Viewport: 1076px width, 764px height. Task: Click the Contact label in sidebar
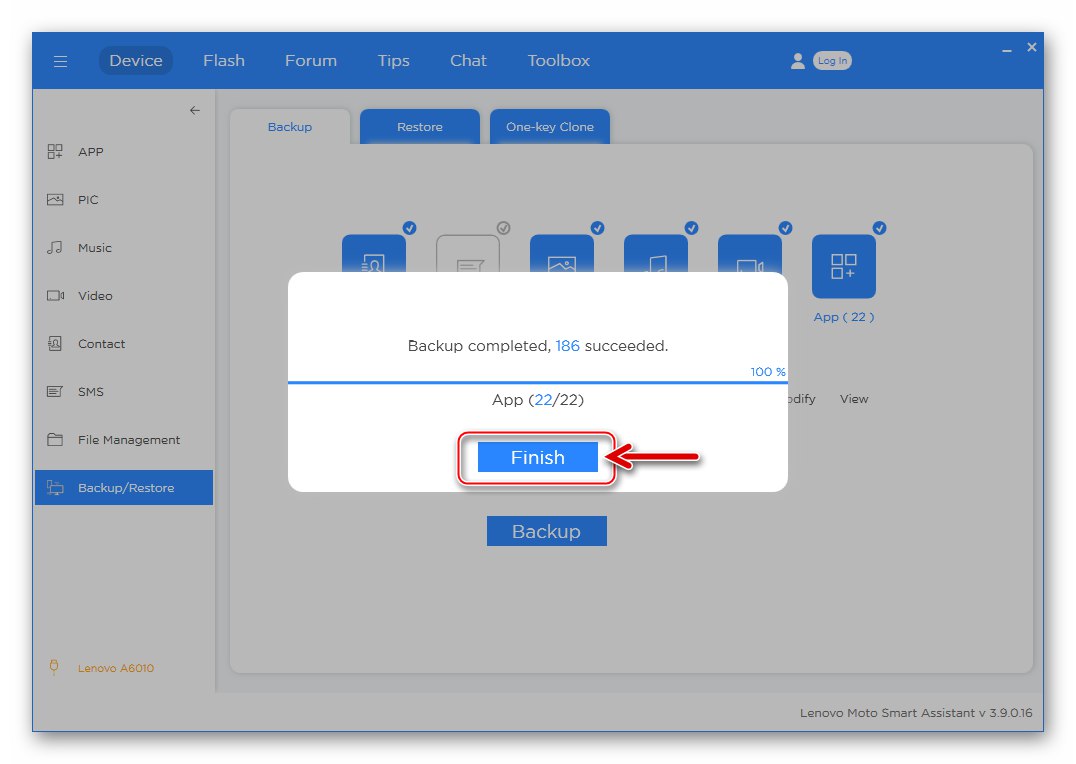102,344
